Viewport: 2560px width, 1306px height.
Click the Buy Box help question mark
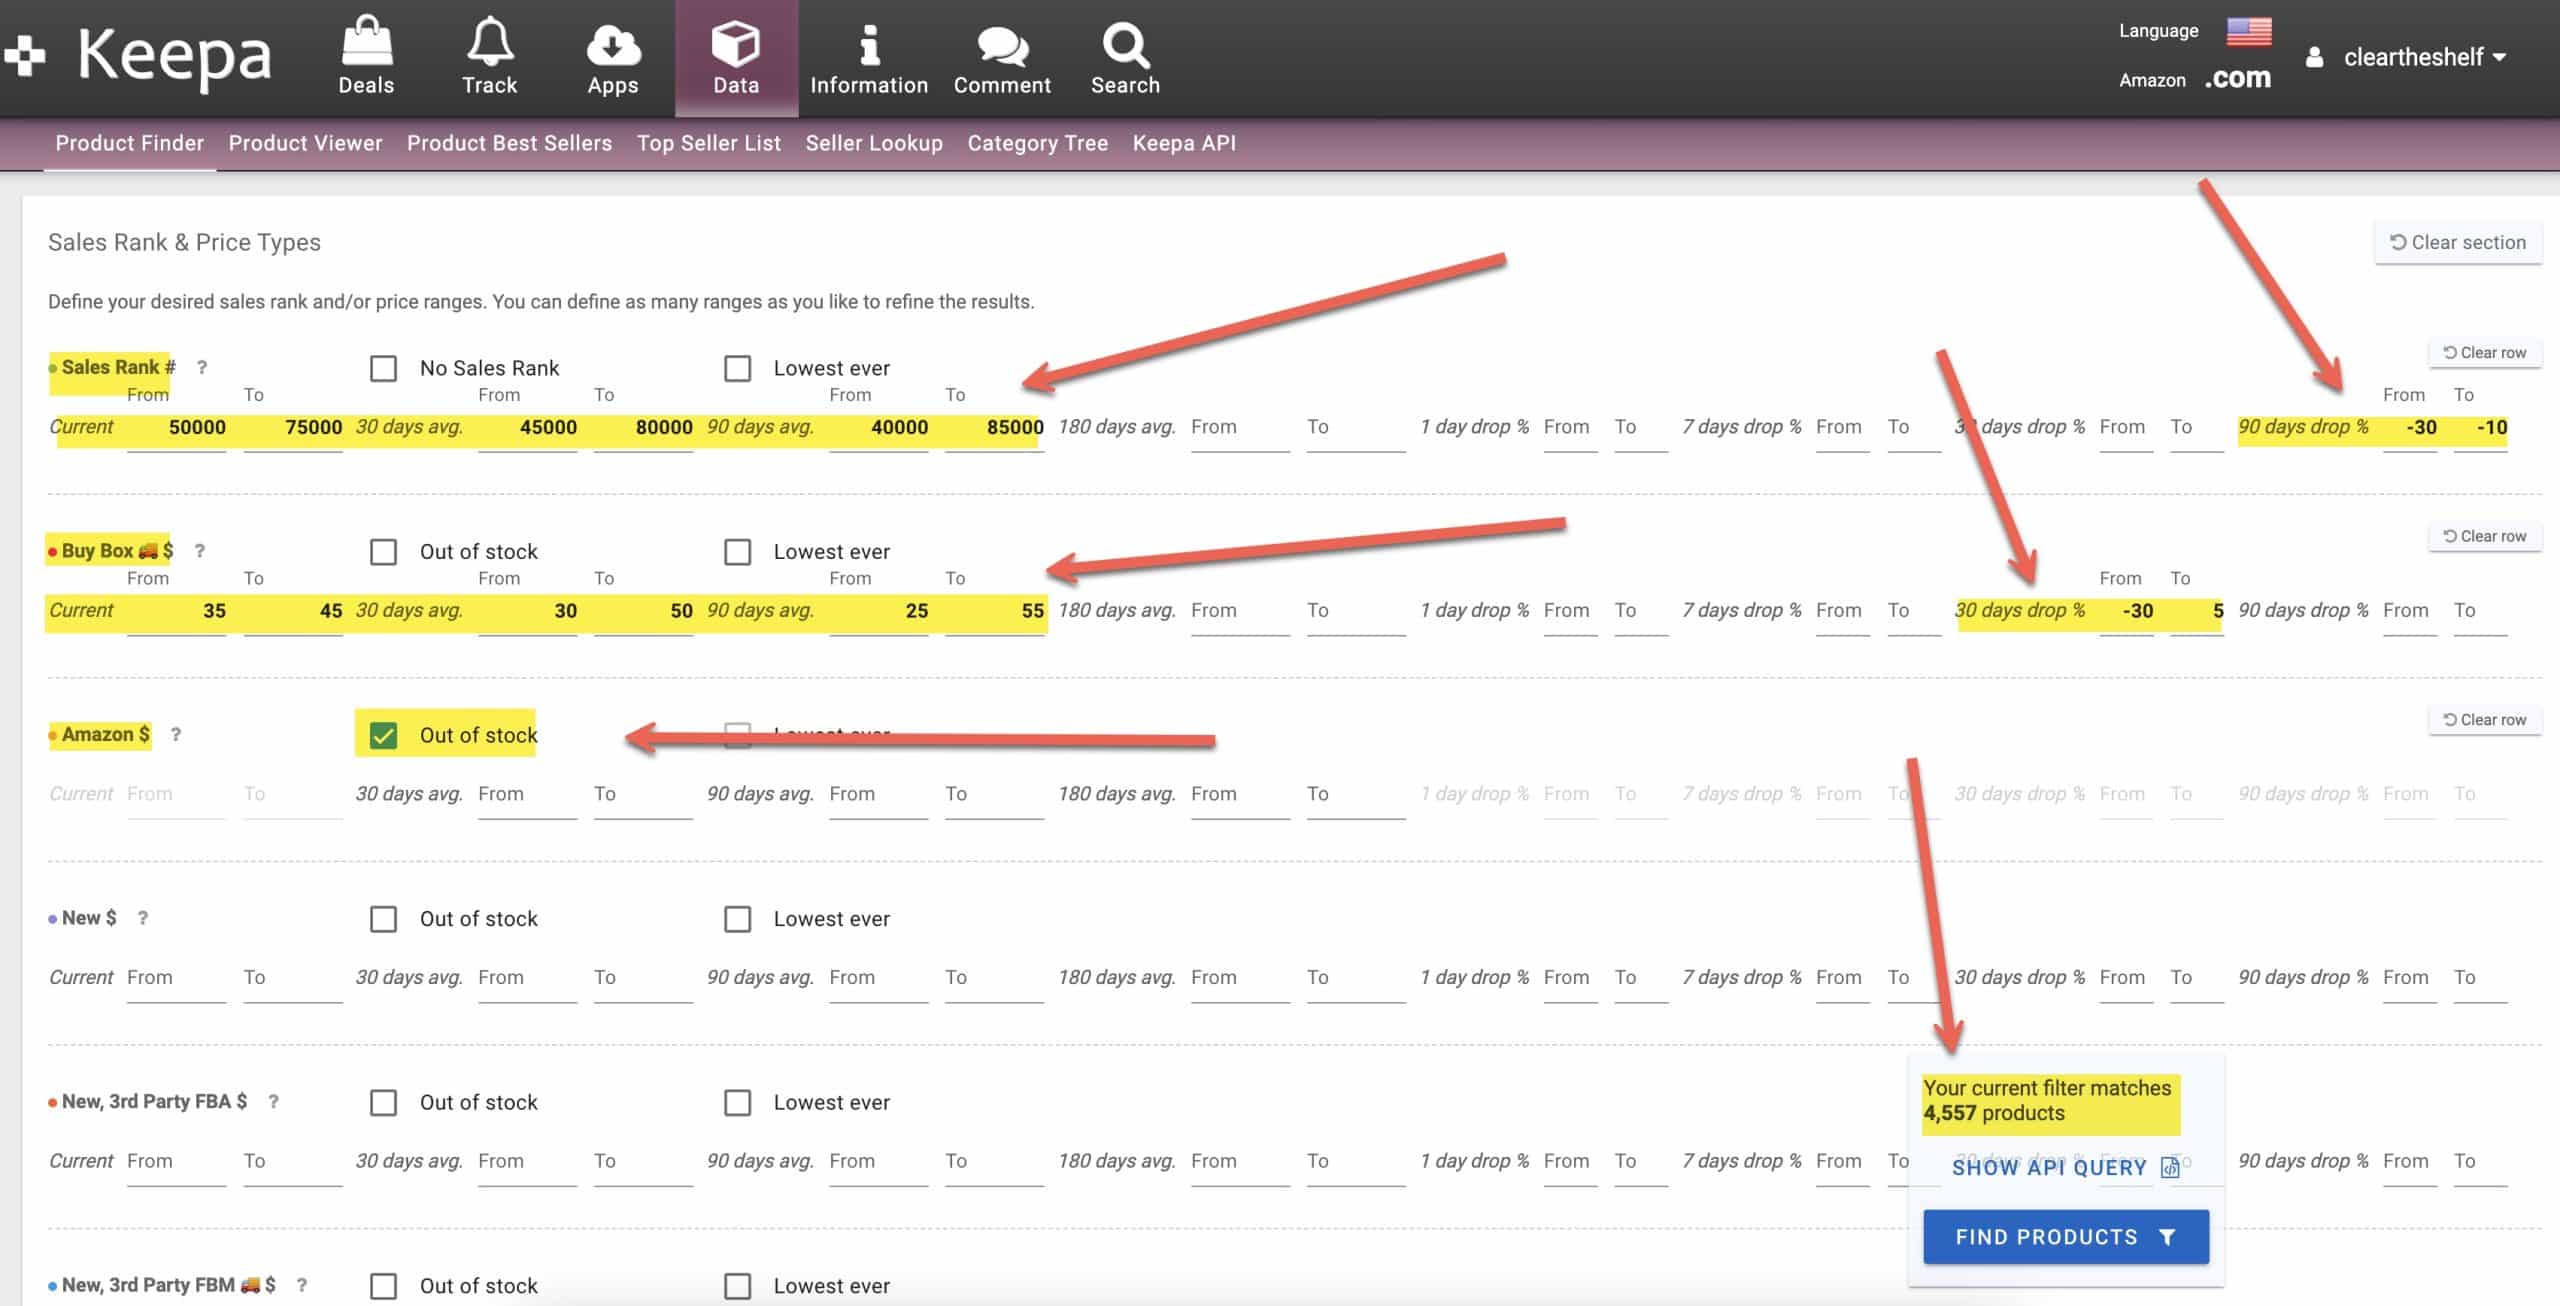coord(200,551)
